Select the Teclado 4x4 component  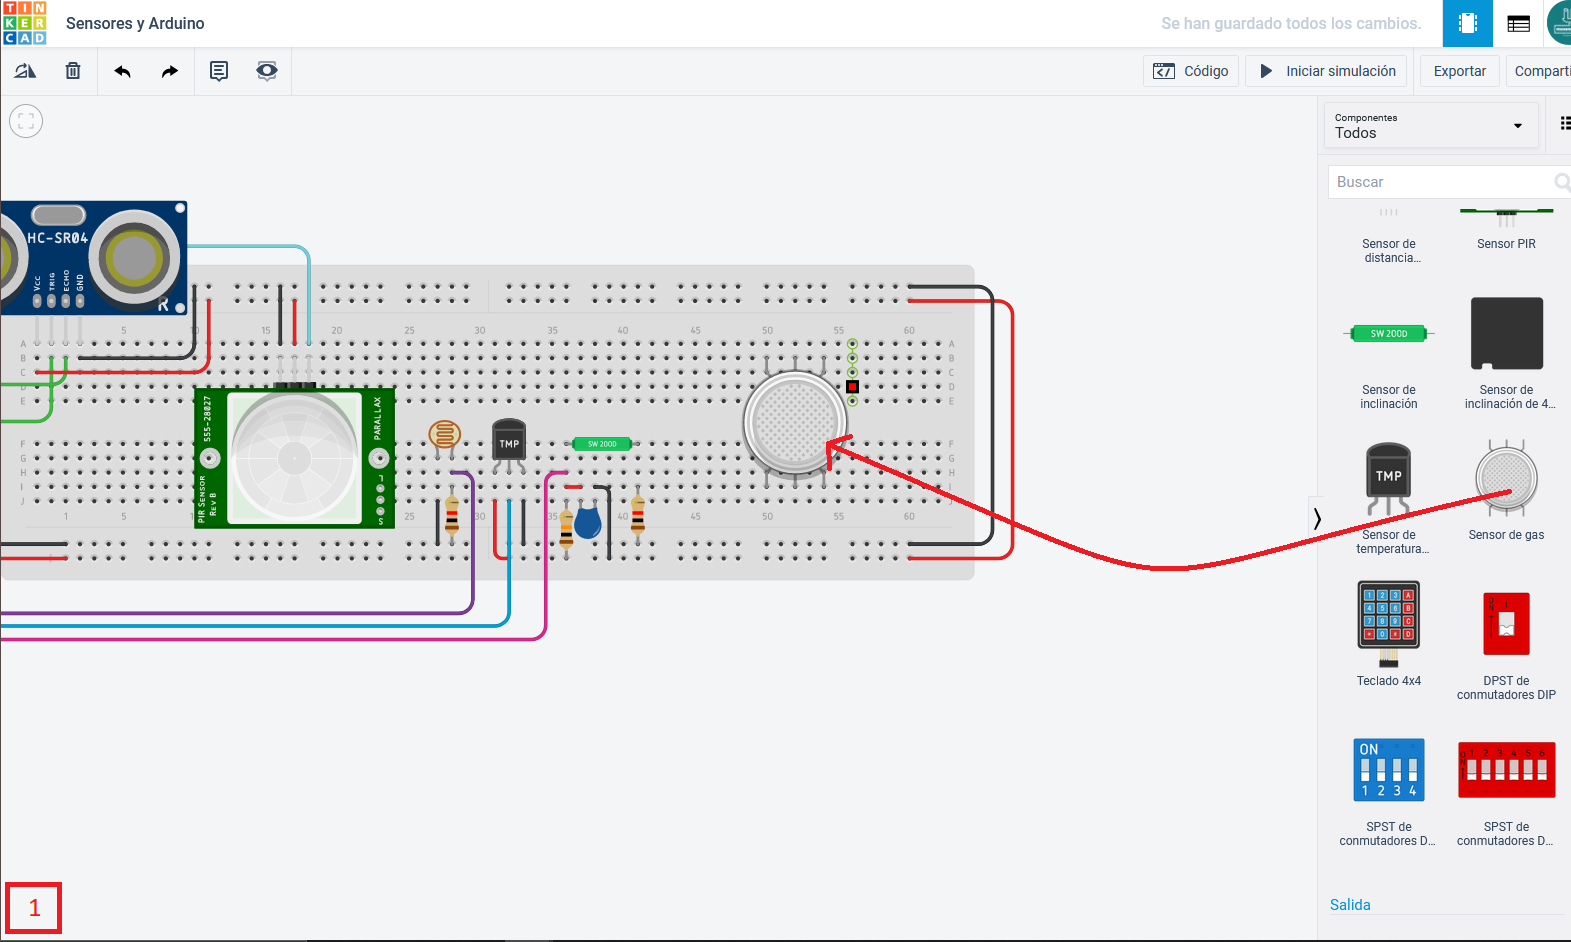pyautogui.click(x=1388, y=630)
